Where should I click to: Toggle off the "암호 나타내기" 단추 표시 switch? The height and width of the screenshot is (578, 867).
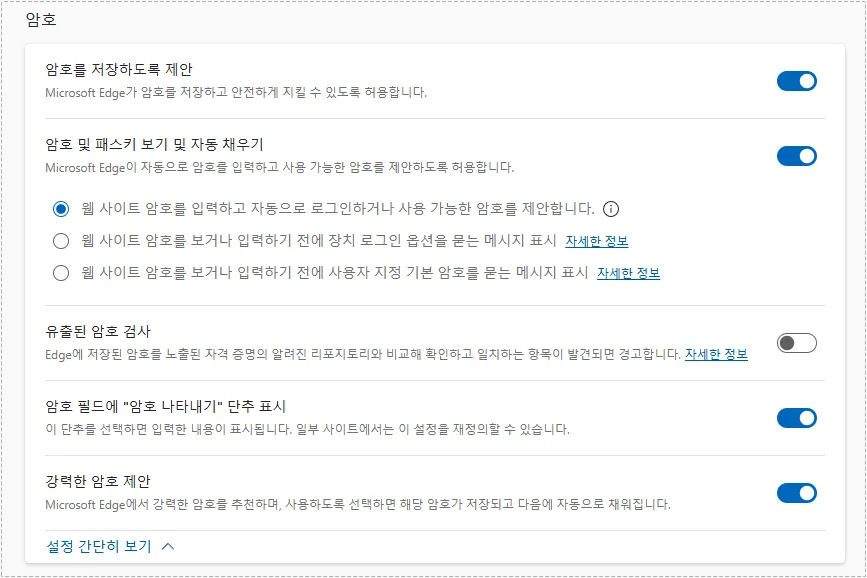pos(797,418)
